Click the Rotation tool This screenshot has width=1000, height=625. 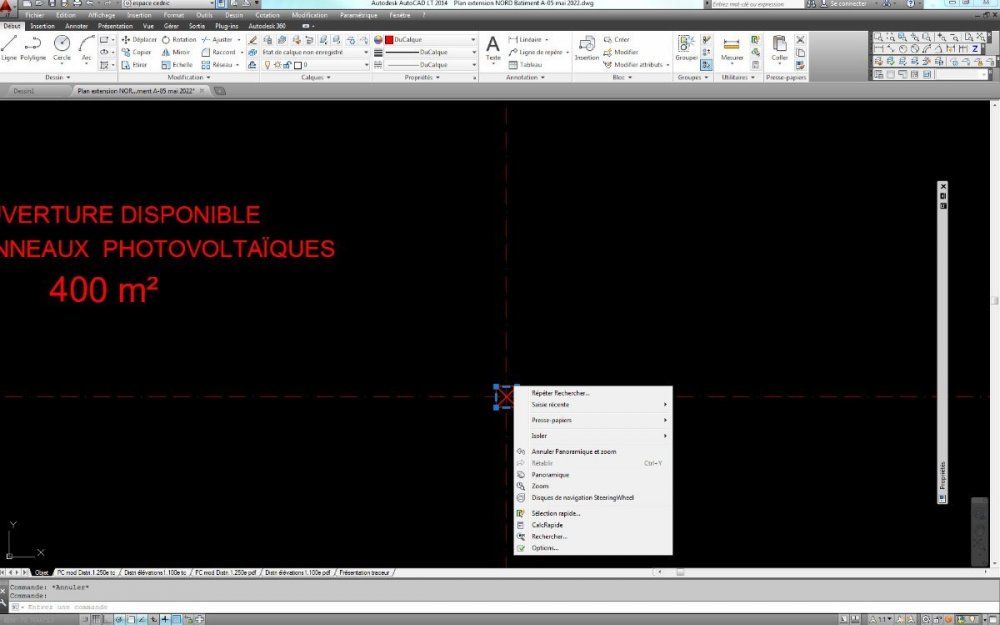(x=179, y=40)
